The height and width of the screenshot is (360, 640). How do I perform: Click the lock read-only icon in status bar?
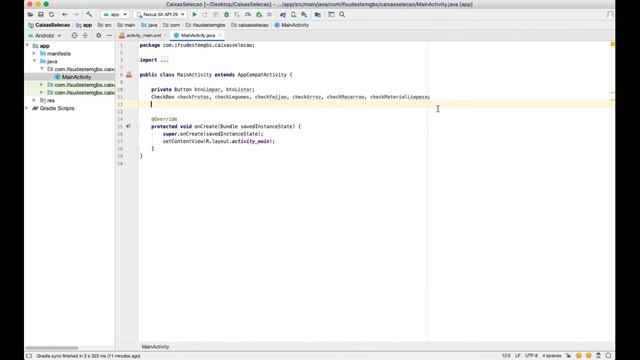tap(569, 356)
